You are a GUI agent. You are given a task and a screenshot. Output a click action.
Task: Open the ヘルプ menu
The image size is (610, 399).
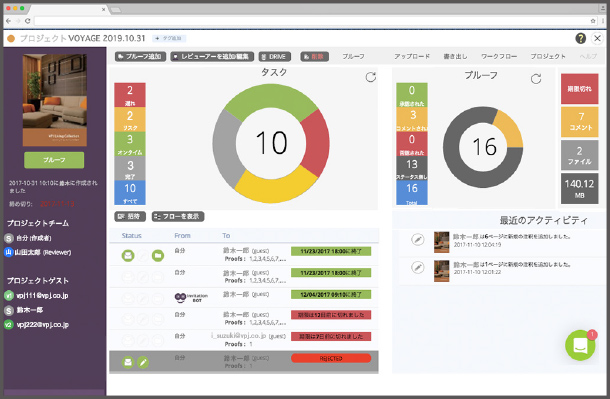(x=588, y=57)
